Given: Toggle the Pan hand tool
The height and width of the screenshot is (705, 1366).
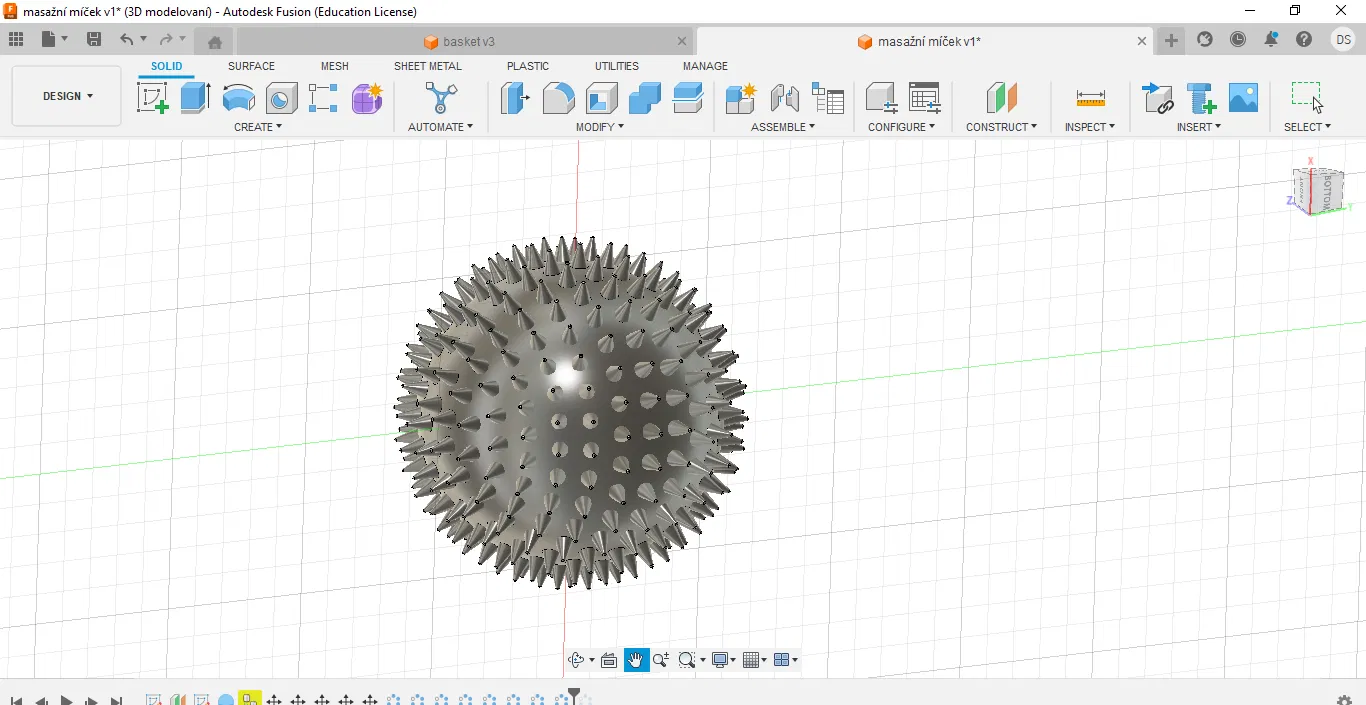Looking at the screenshot, I should tap(636, 660).
